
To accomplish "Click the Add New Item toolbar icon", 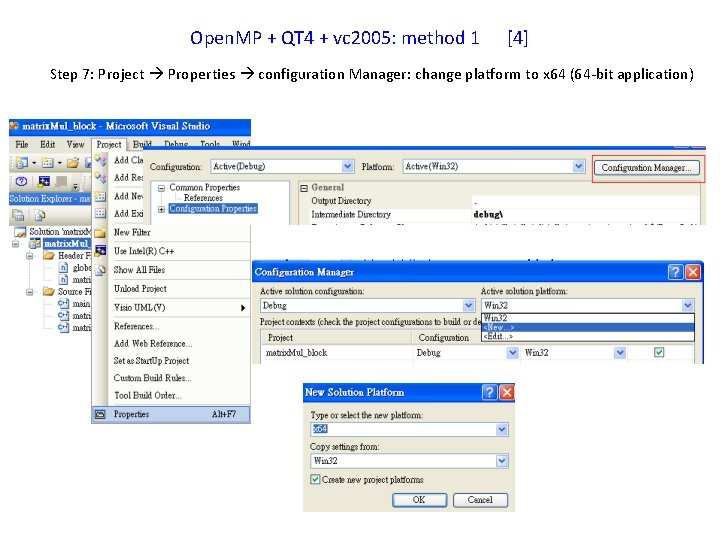I will [x=47, y=163].
